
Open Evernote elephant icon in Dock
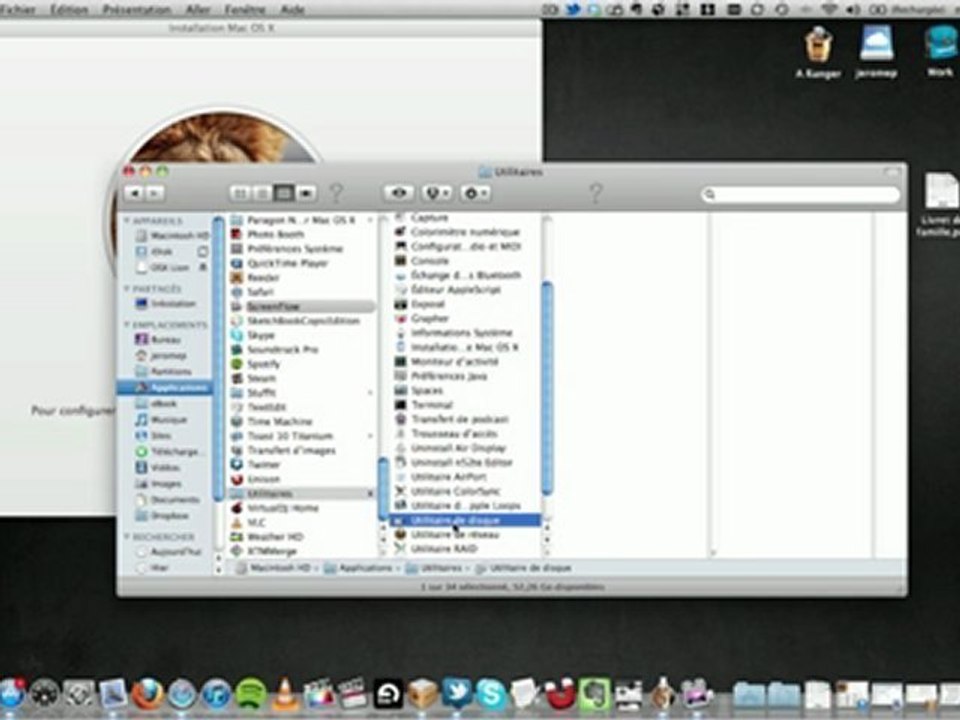[x=594, y=694]
